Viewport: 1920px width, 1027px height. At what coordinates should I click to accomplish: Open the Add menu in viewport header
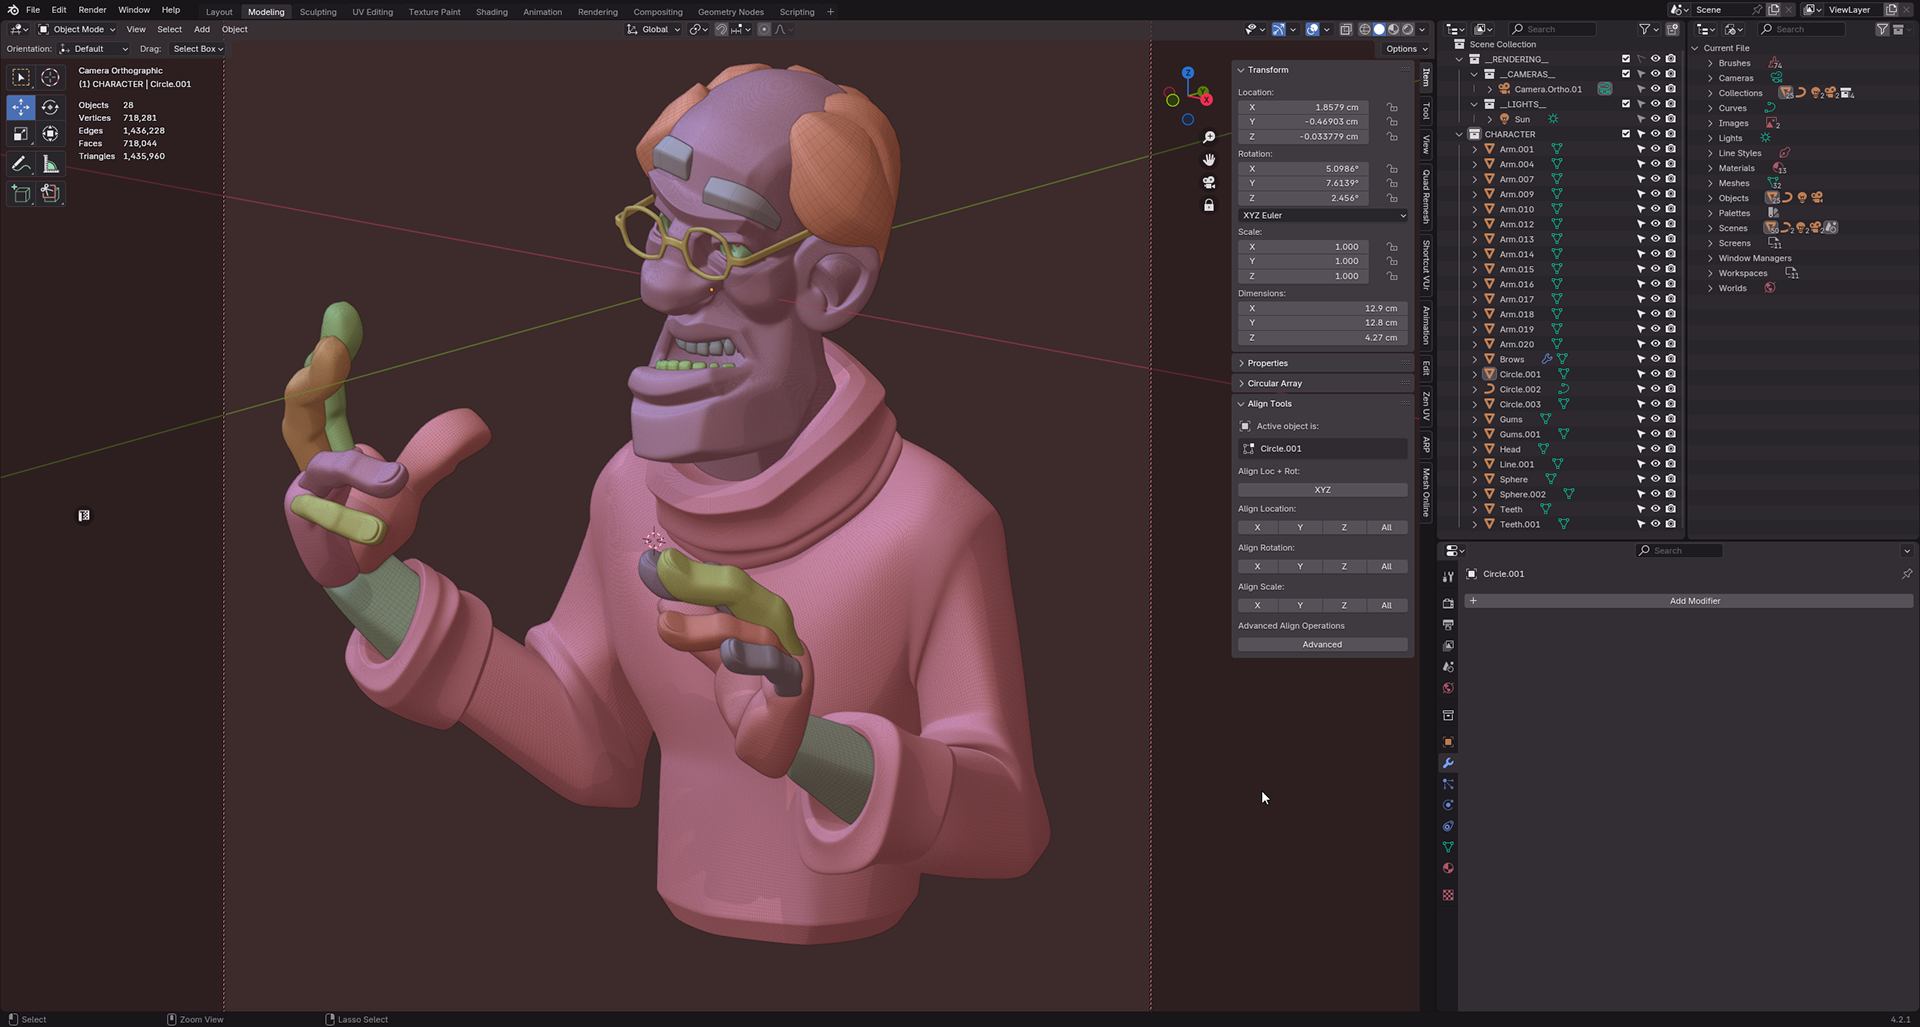(x=202, y=29)
